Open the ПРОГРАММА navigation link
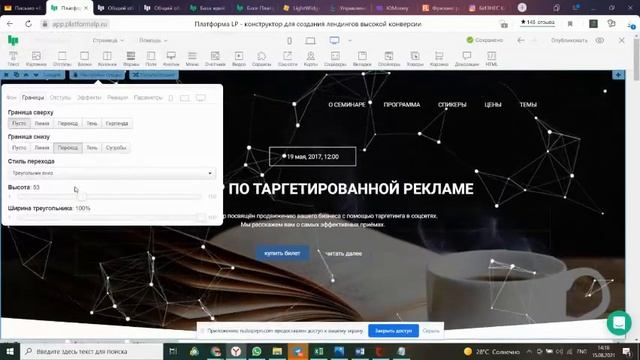640x360 pixels. [x=402, y=104]
